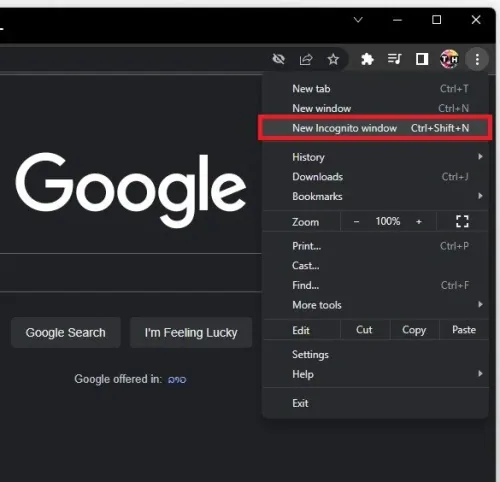Open the Extensions puzzle piece icon
The width and height of the screenshot is (500, 482).
[x=367, y=60]
